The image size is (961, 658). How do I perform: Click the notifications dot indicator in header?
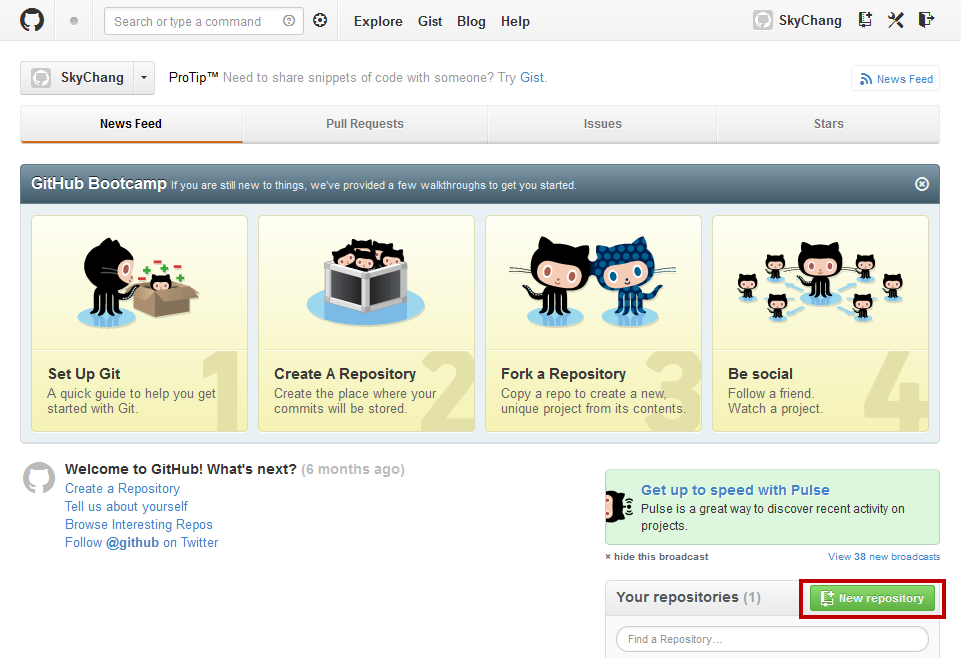click(x=74, y=21)
